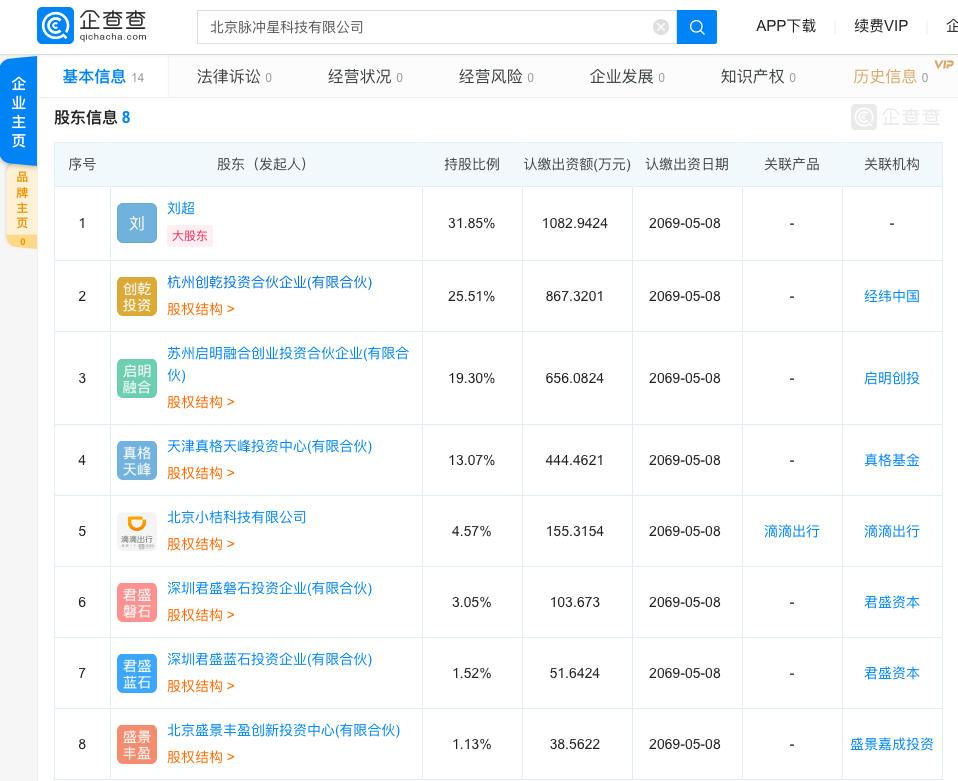Open 深圳君盛磐石投资企业(有限合伙) link
Viewport: 958px width, 781px height.
point(269,588)
